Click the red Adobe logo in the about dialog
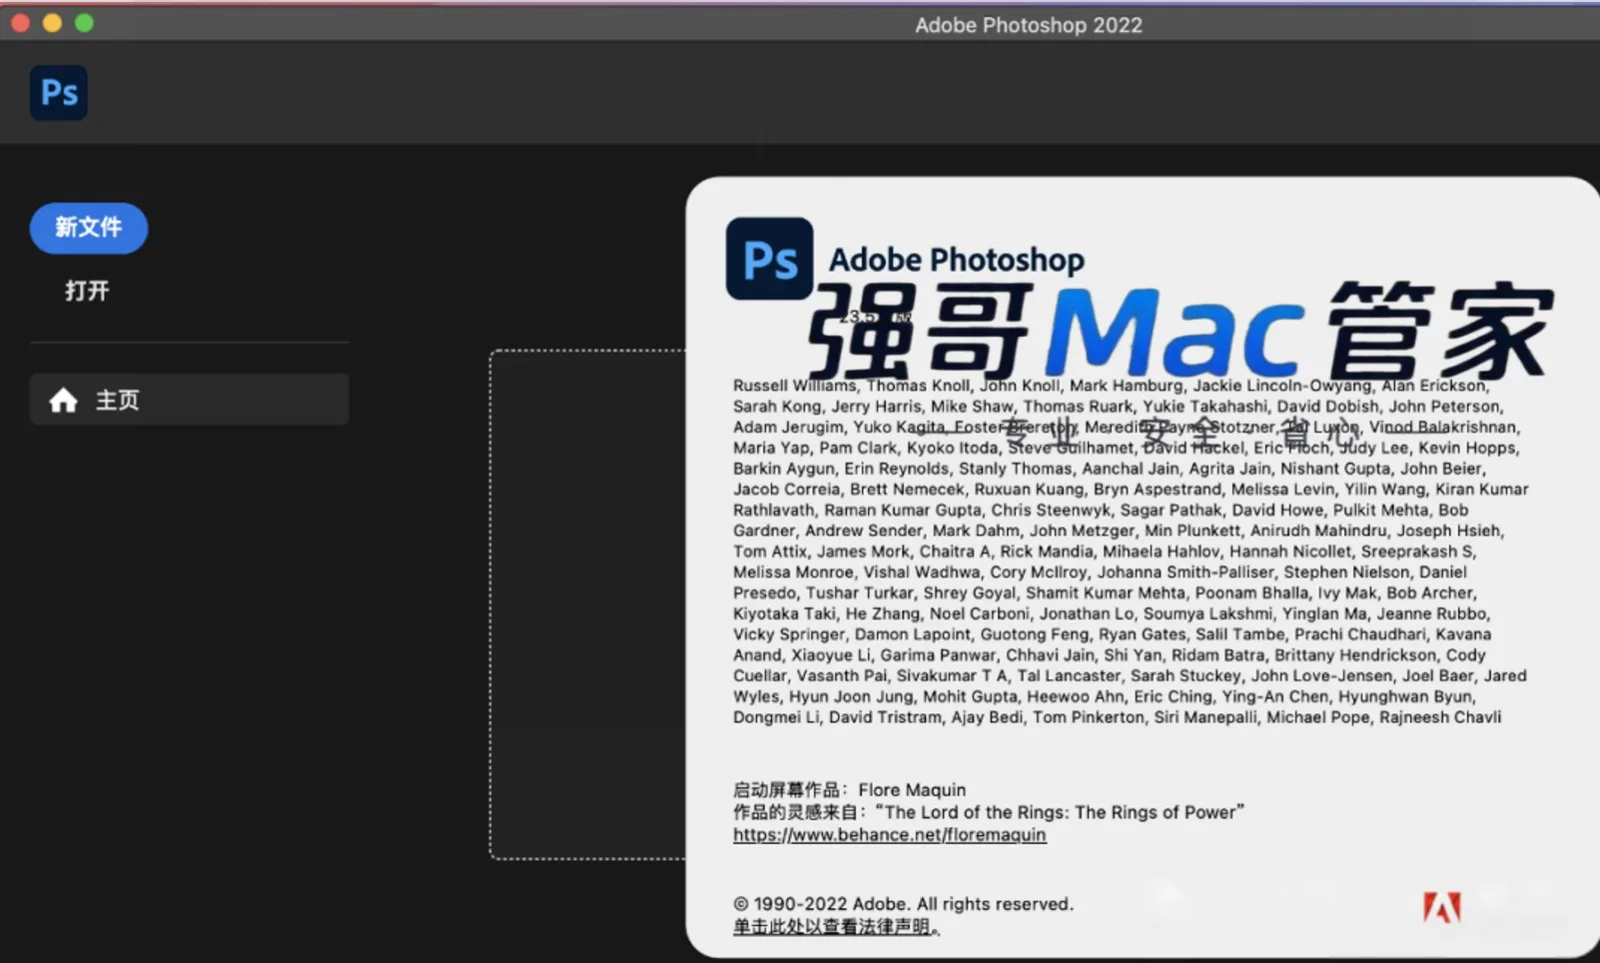This screenshot has width=1600, height=963. pos(1441,907)
